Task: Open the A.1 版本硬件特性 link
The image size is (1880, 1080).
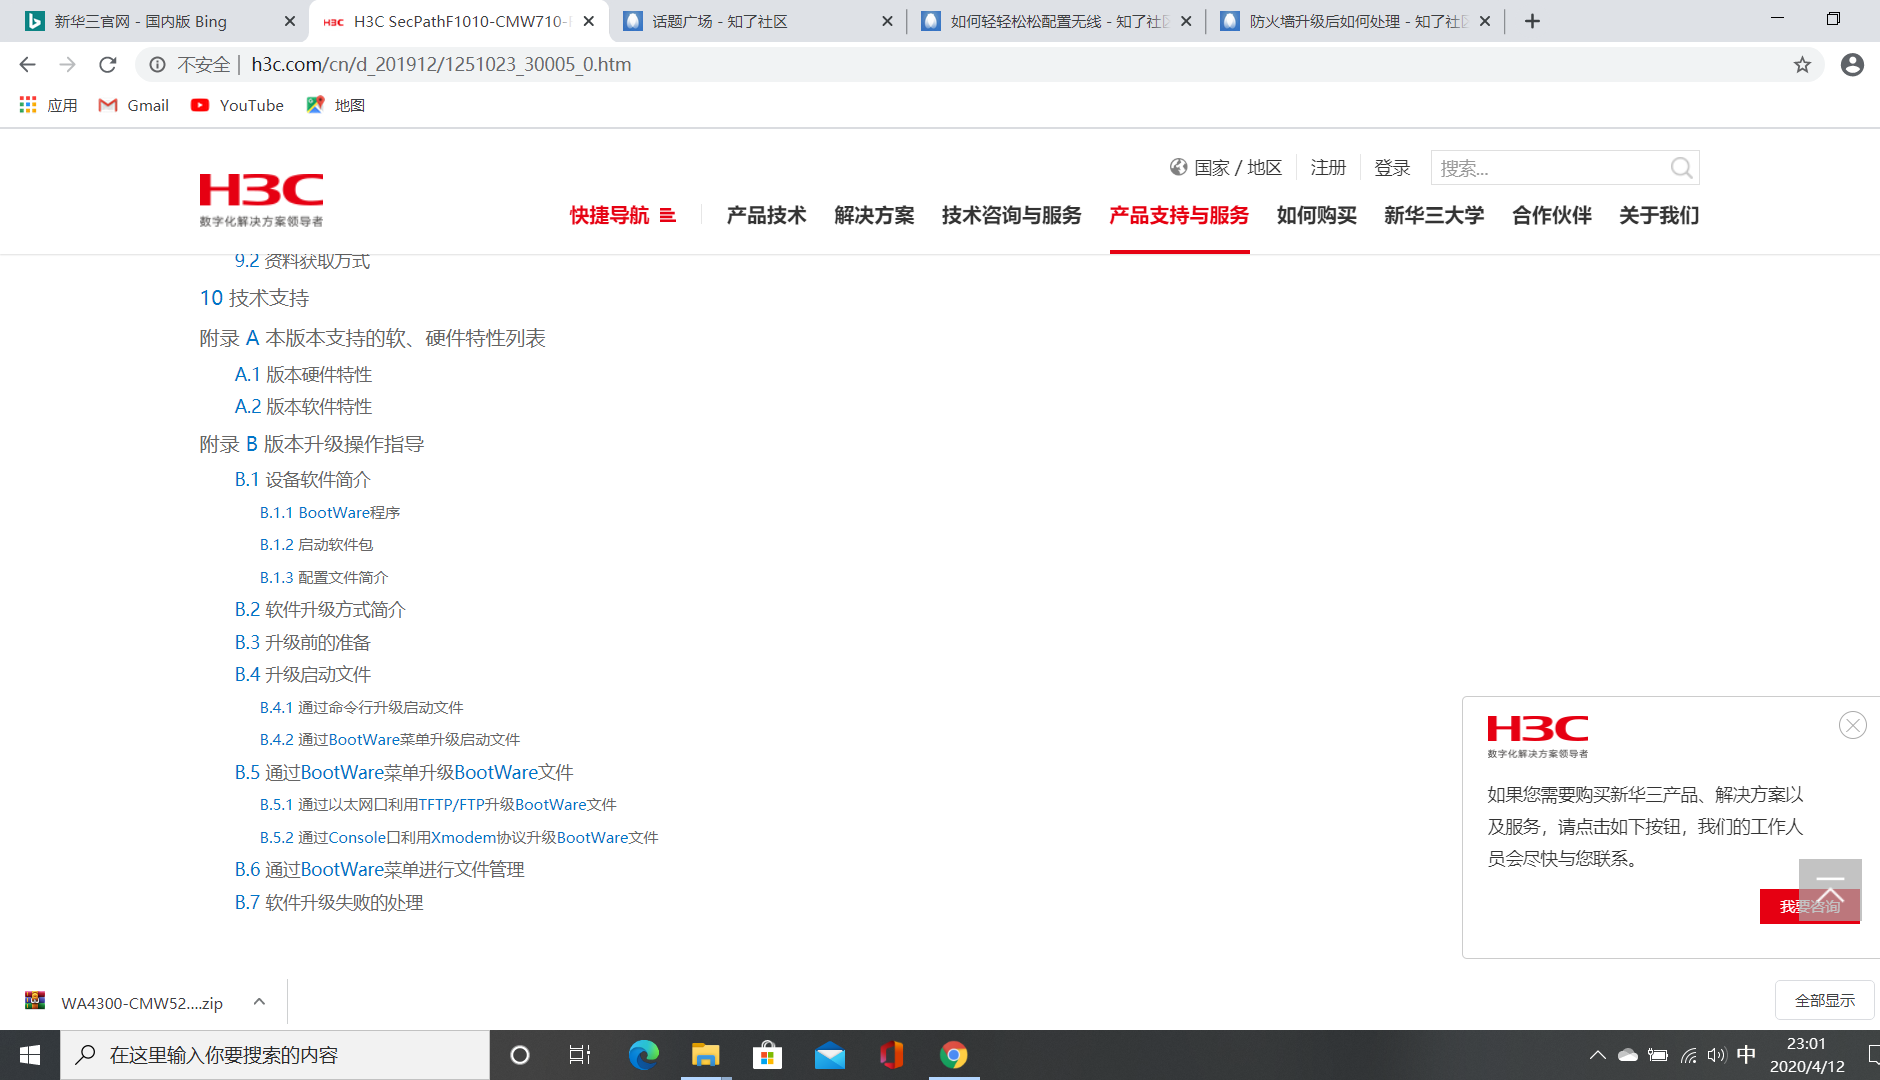Action: (x=303, y=374)
